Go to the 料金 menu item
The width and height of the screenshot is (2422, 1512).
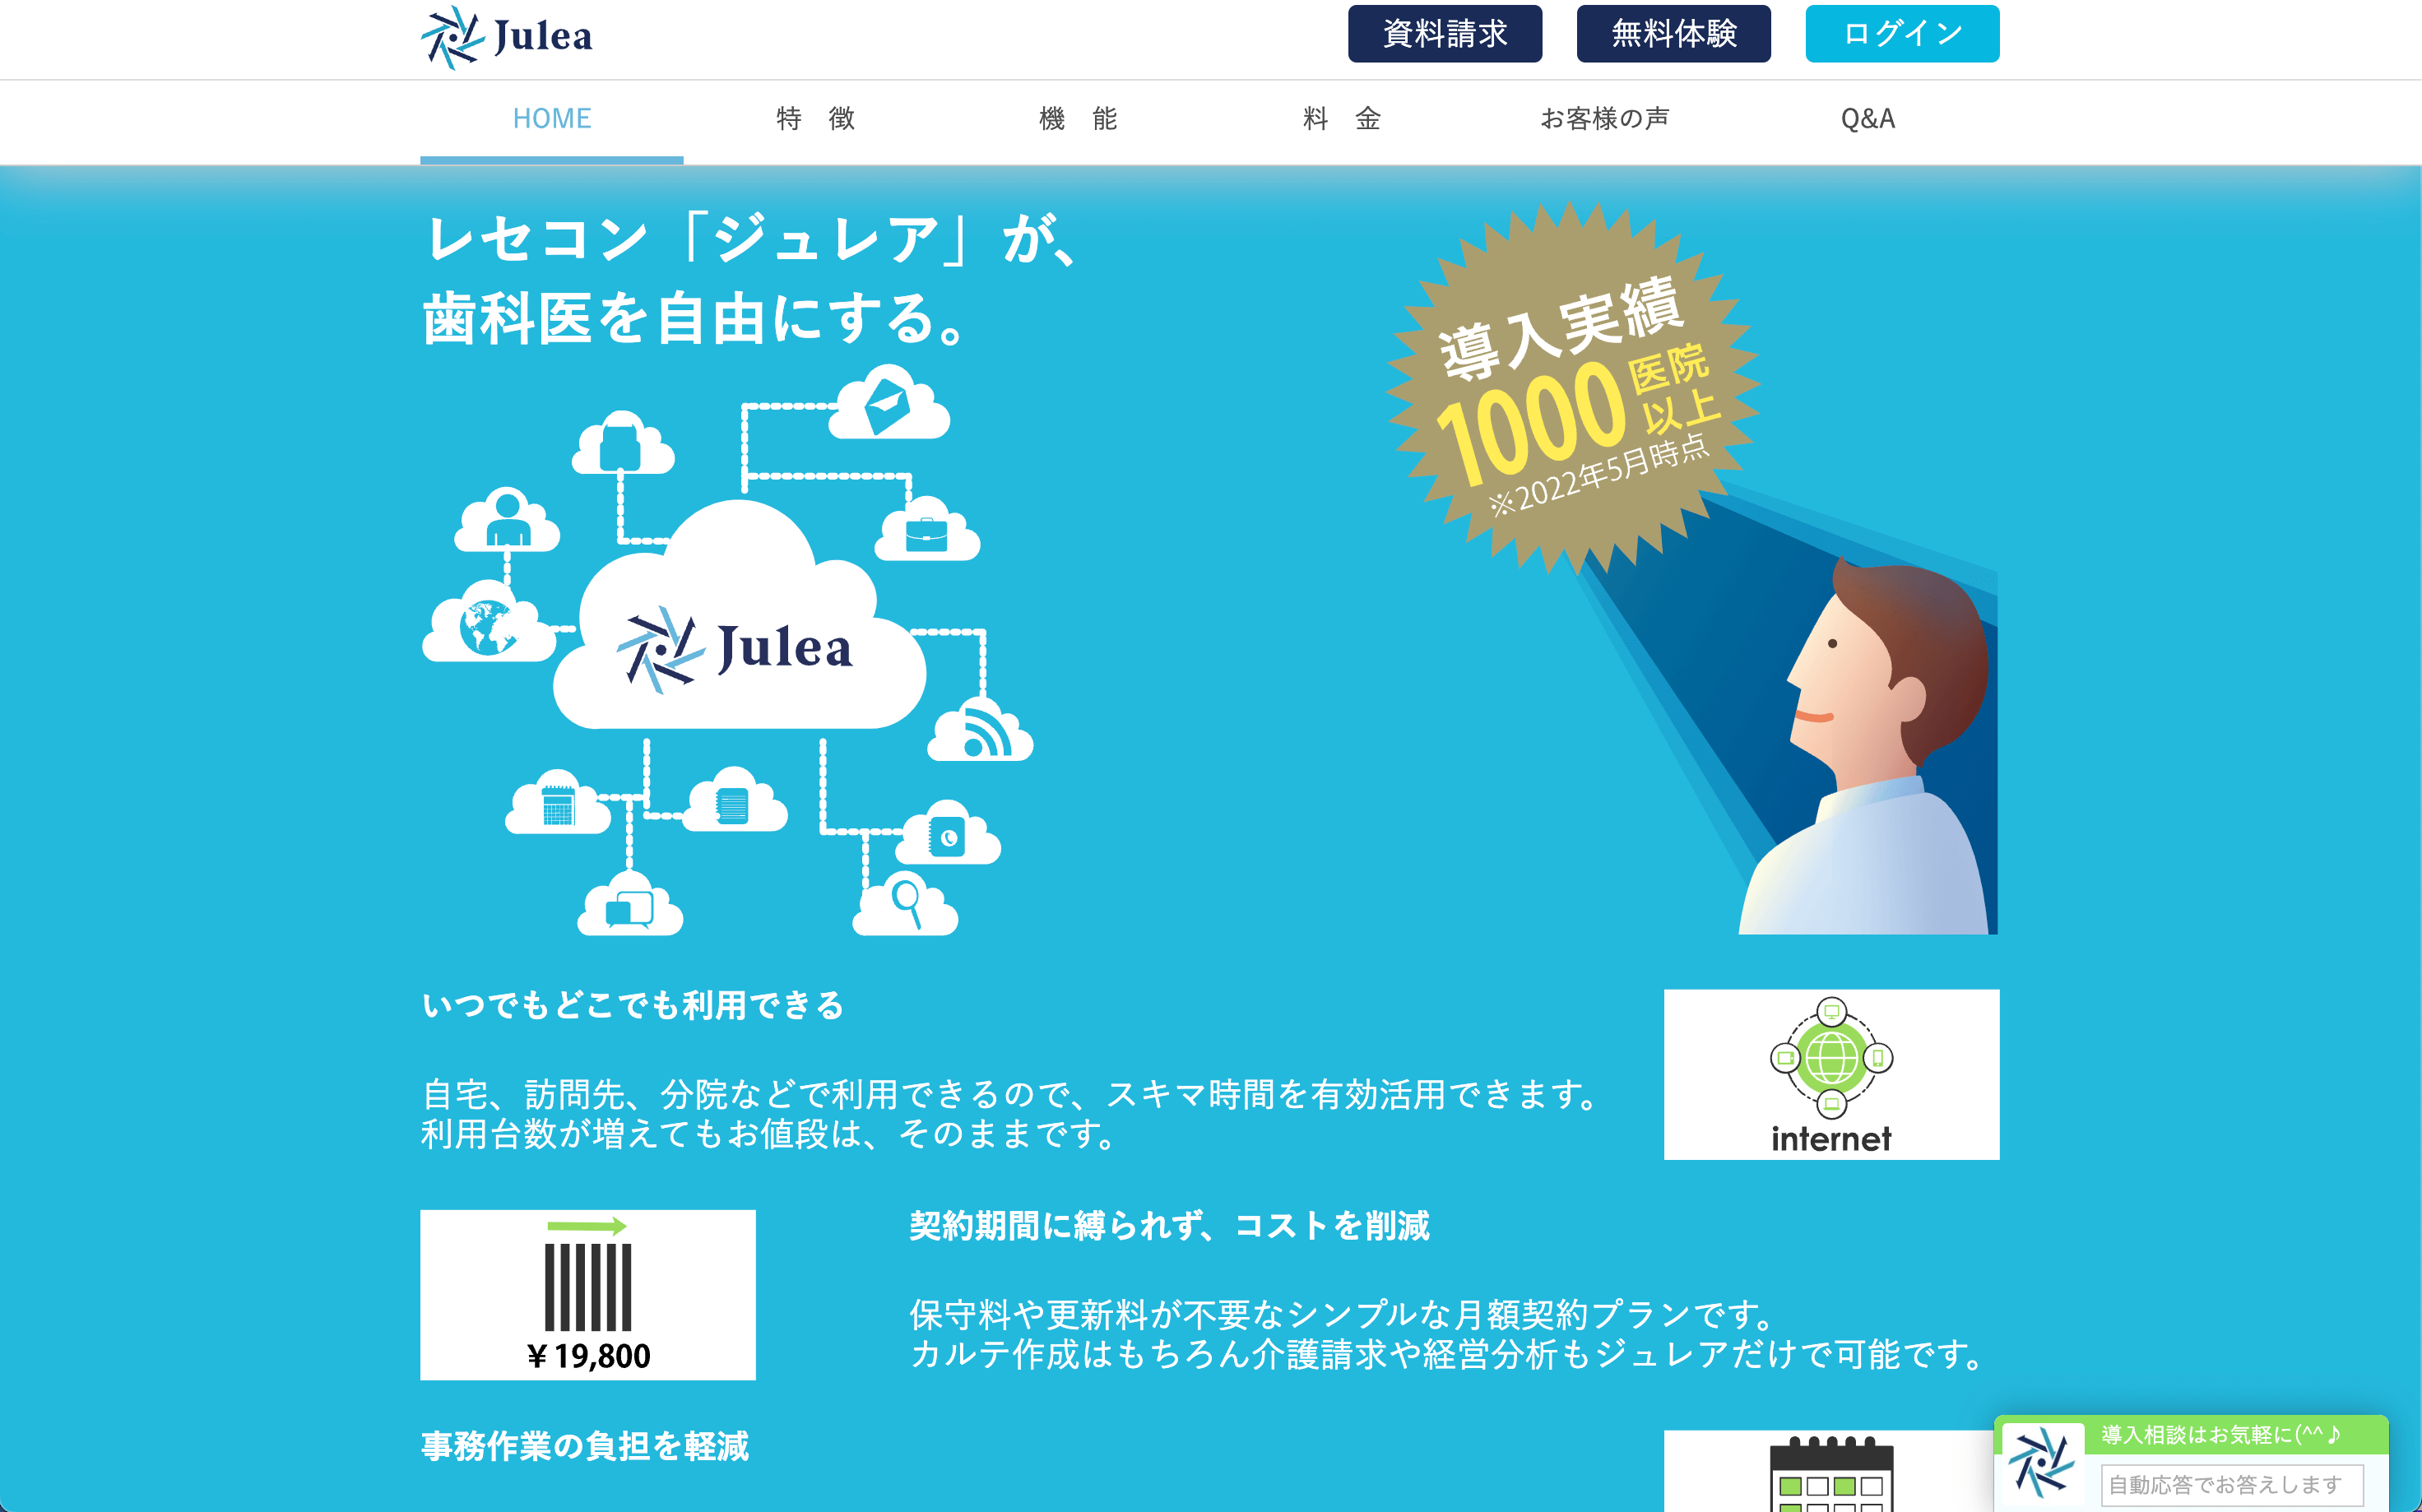(1341, 119)
